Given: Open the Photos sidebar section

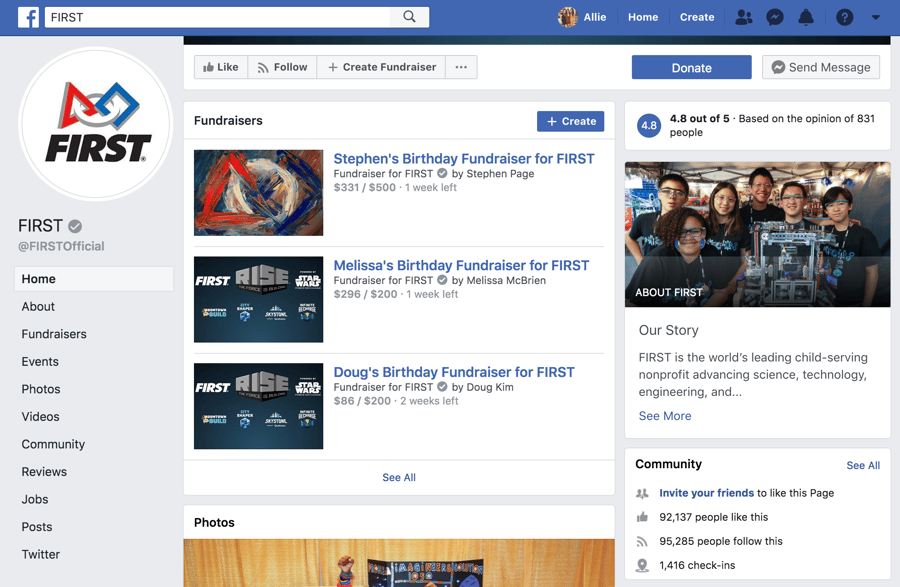Looking at the screenshot, I should (41, 389).
